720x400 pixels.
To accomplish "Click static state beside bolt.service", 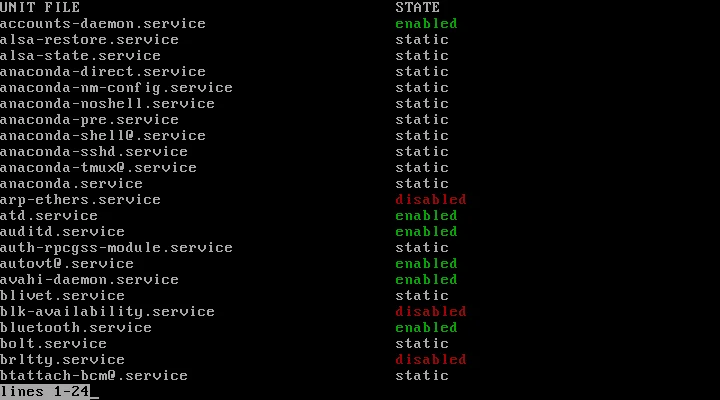I will click(421, 344).
